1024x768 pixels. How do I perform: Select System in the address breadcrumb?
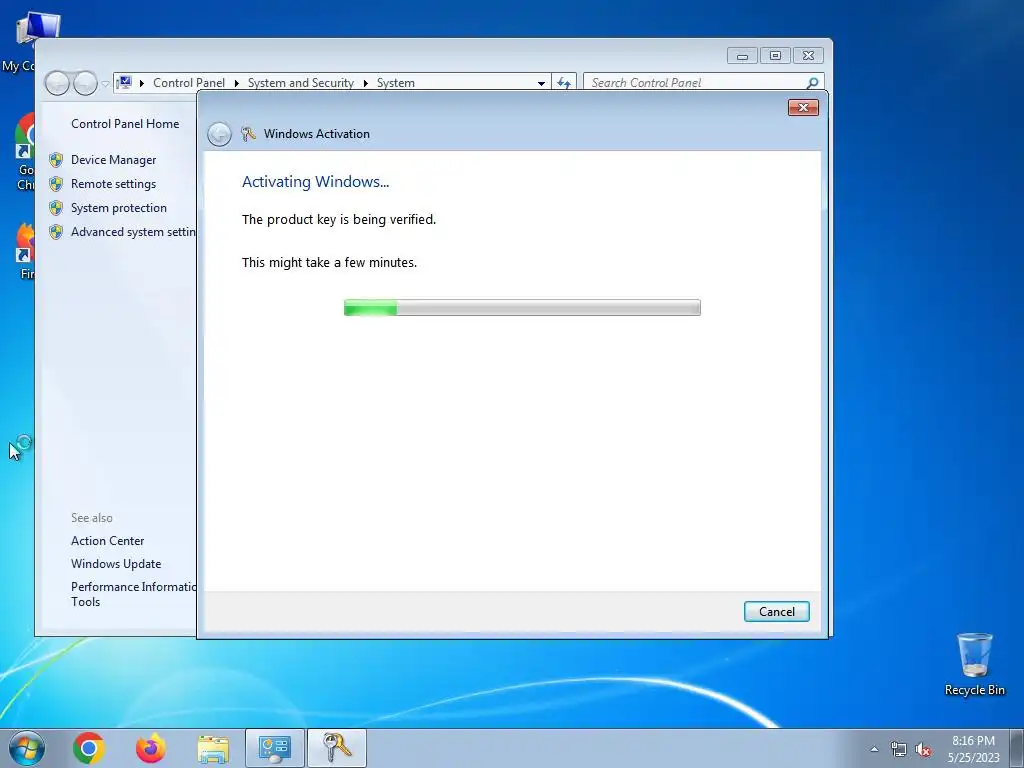[x=396, y=83]
